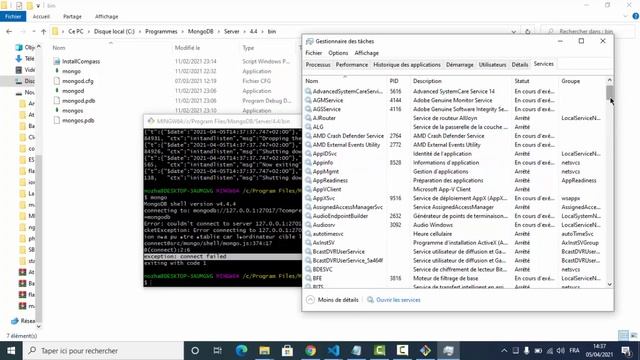
Task: Click the Explorer back arrow
Action: point(9,31)
